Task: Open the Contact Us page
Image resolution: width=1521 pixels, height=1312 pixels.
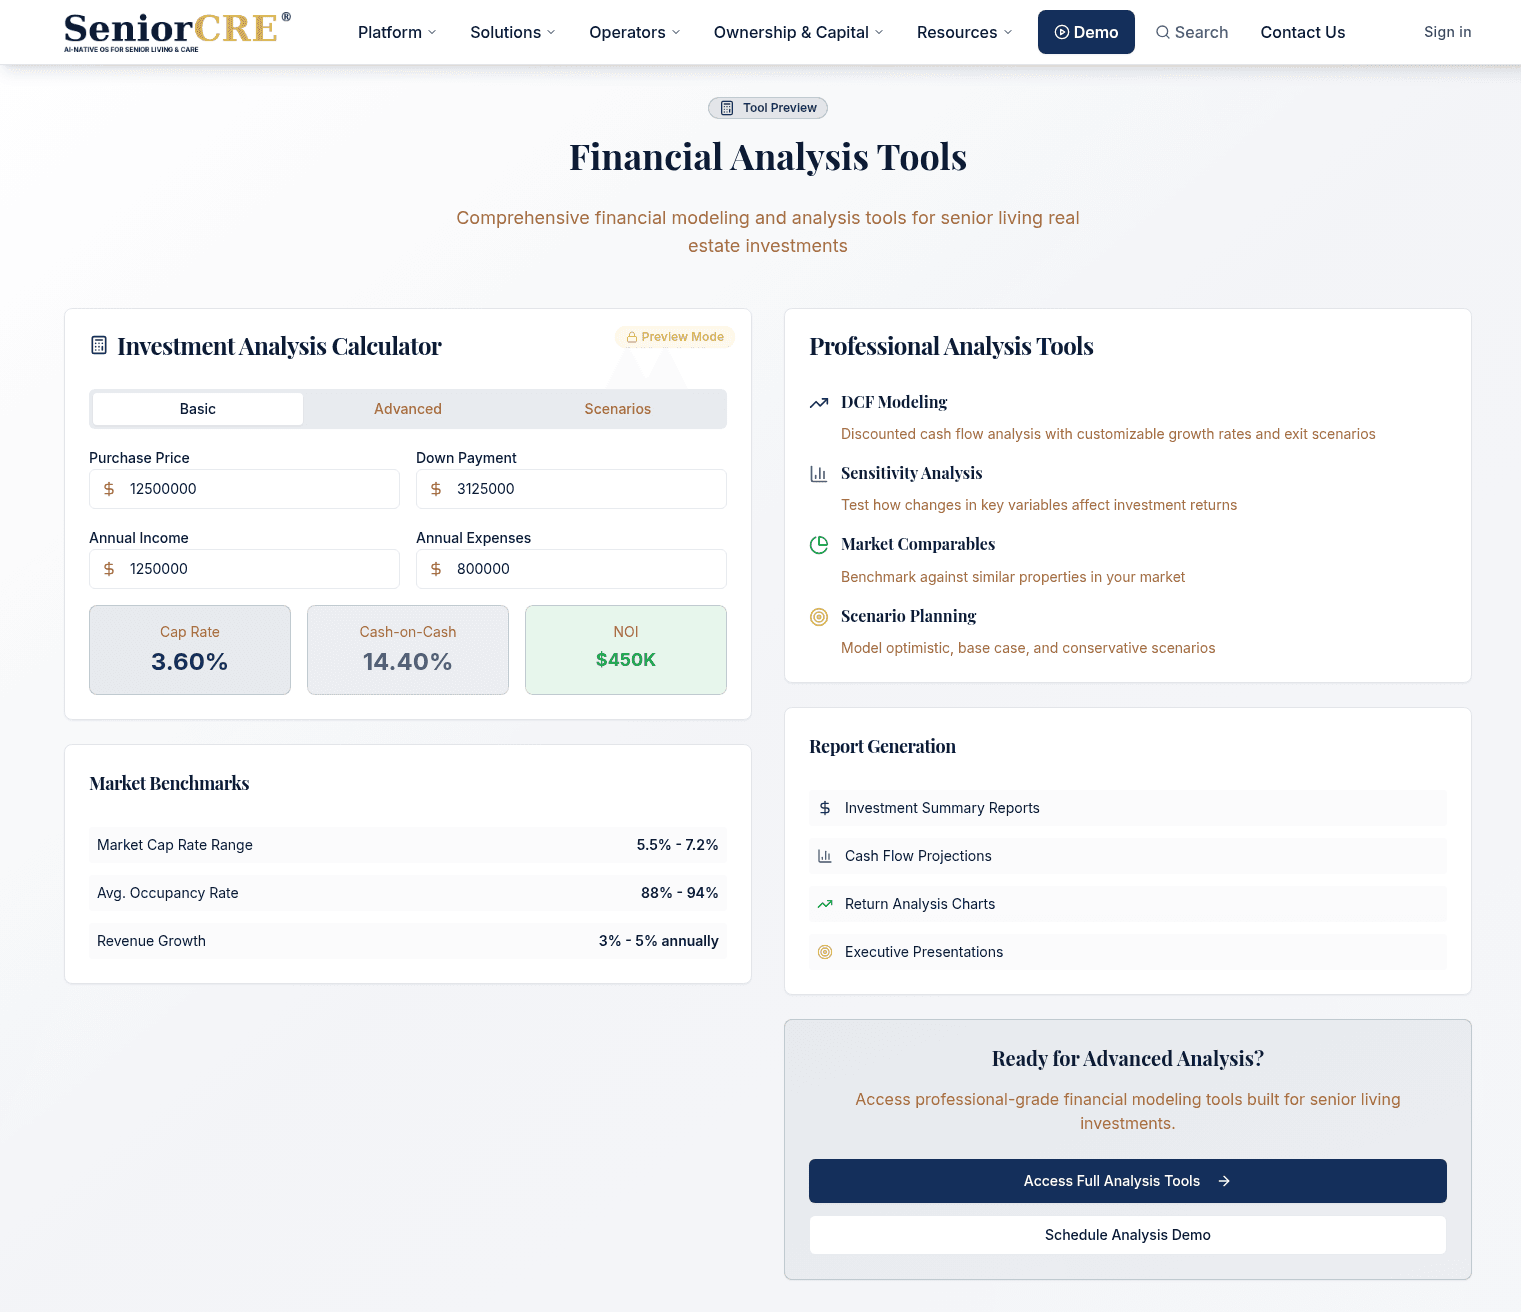Action: pos(1303,32)
